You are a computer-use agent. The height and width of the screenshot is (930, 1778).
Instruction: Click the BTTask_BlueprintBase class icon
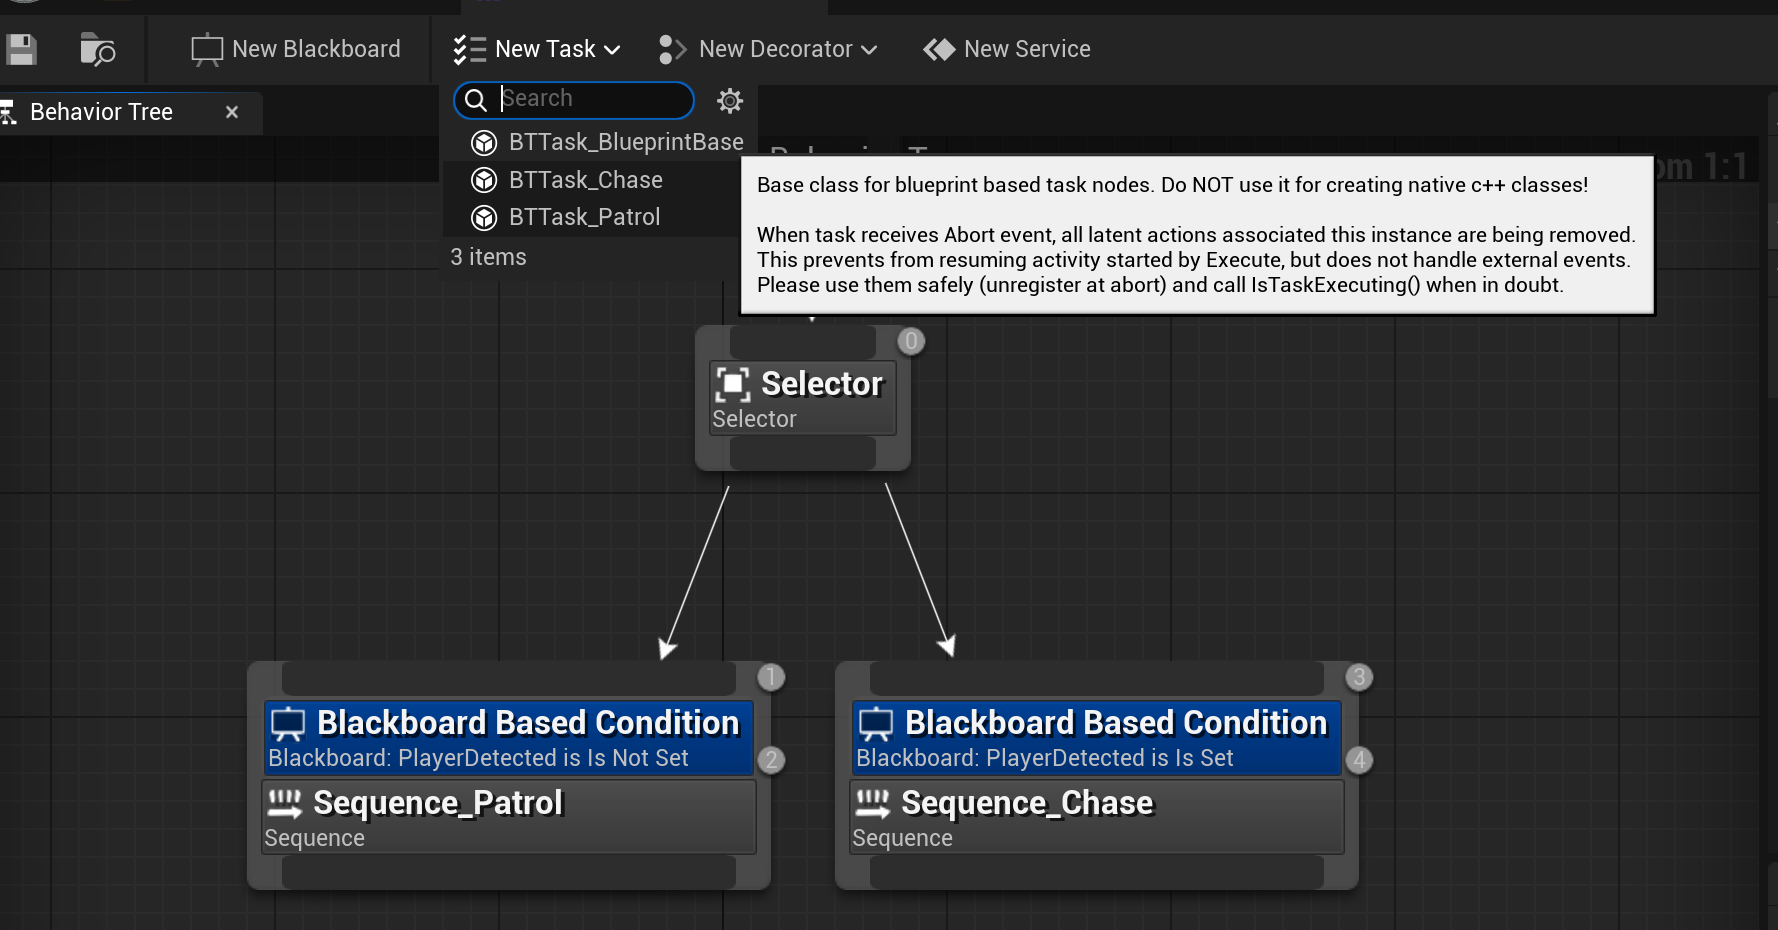pos(484,143)
